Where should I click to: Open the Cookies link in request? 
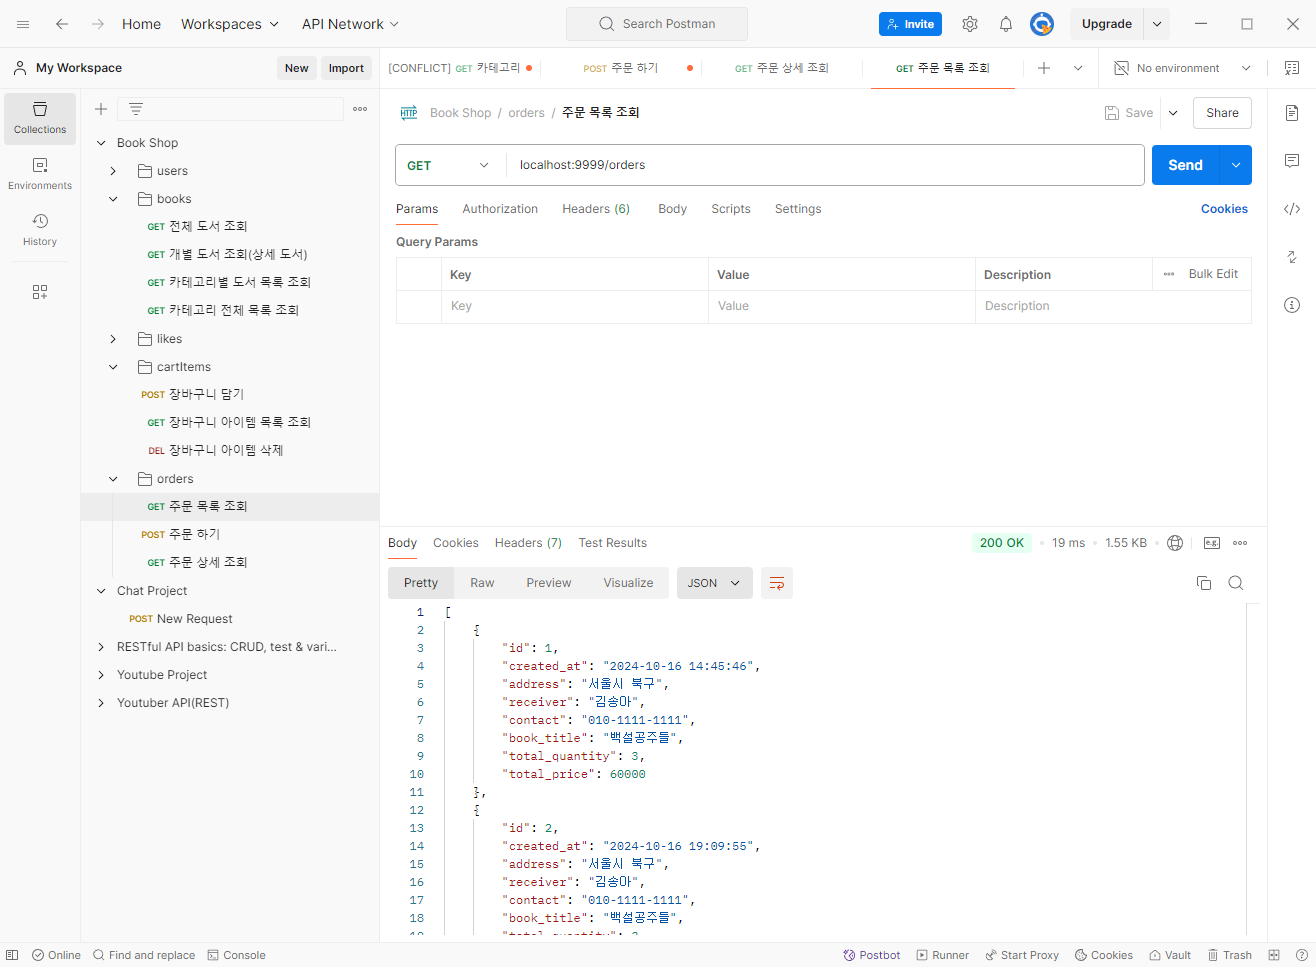(x=1224, y=209)
